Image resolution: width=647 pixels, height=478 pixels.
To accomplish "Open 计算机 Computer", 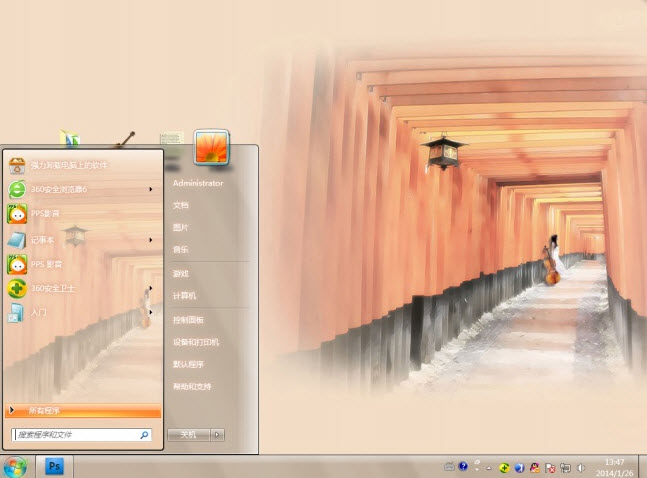I will (x=184, y=296).
